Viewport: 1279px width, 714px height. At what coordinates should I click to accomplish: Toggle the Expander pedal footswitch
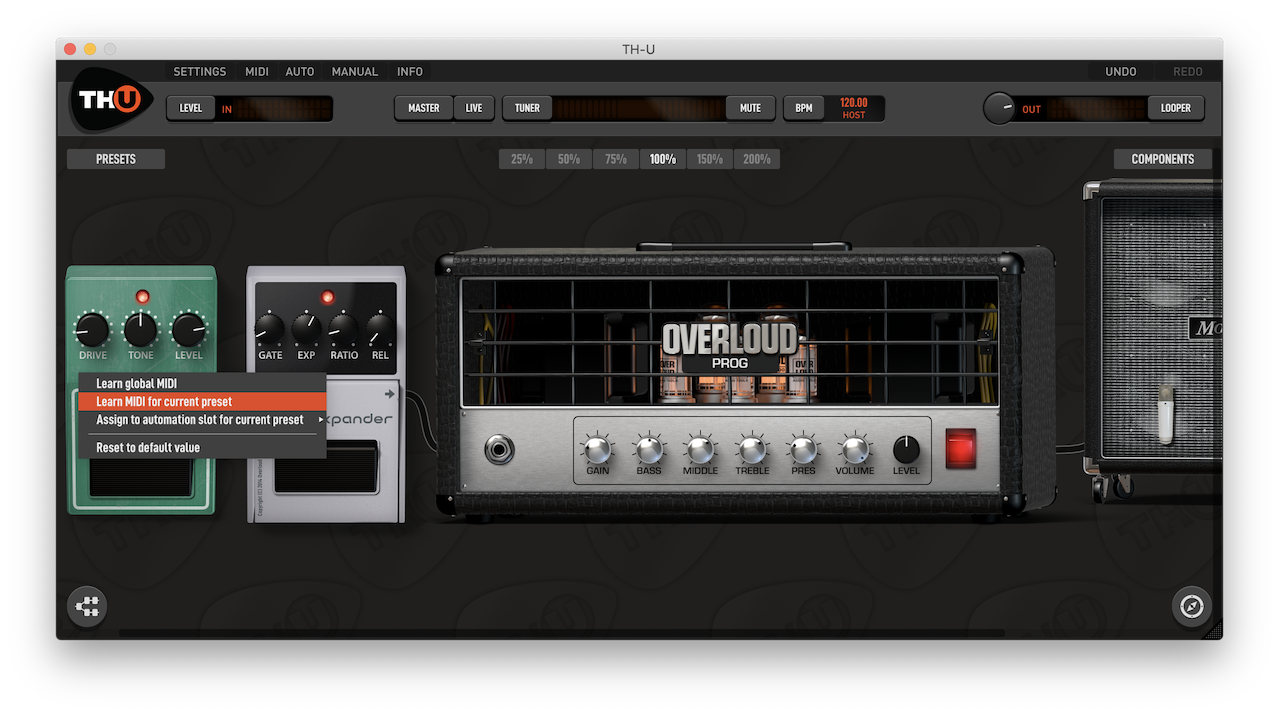(326, 470)
